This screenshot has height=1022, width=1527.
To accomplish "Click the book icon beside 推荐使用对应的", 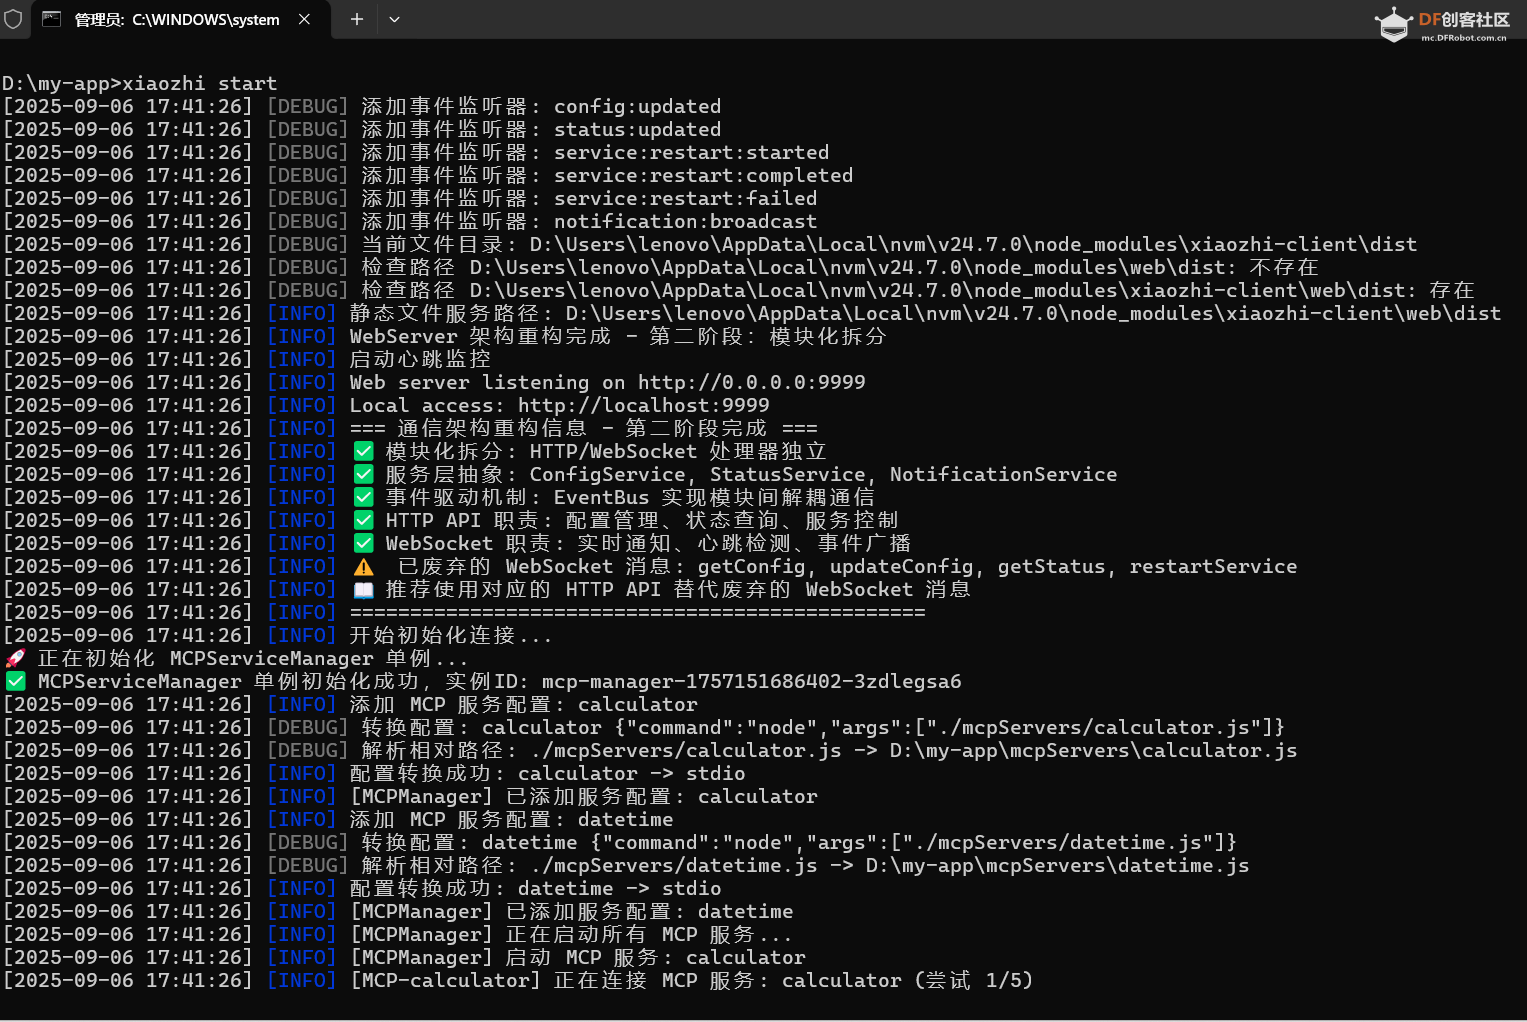I will [x=364, y=590].
